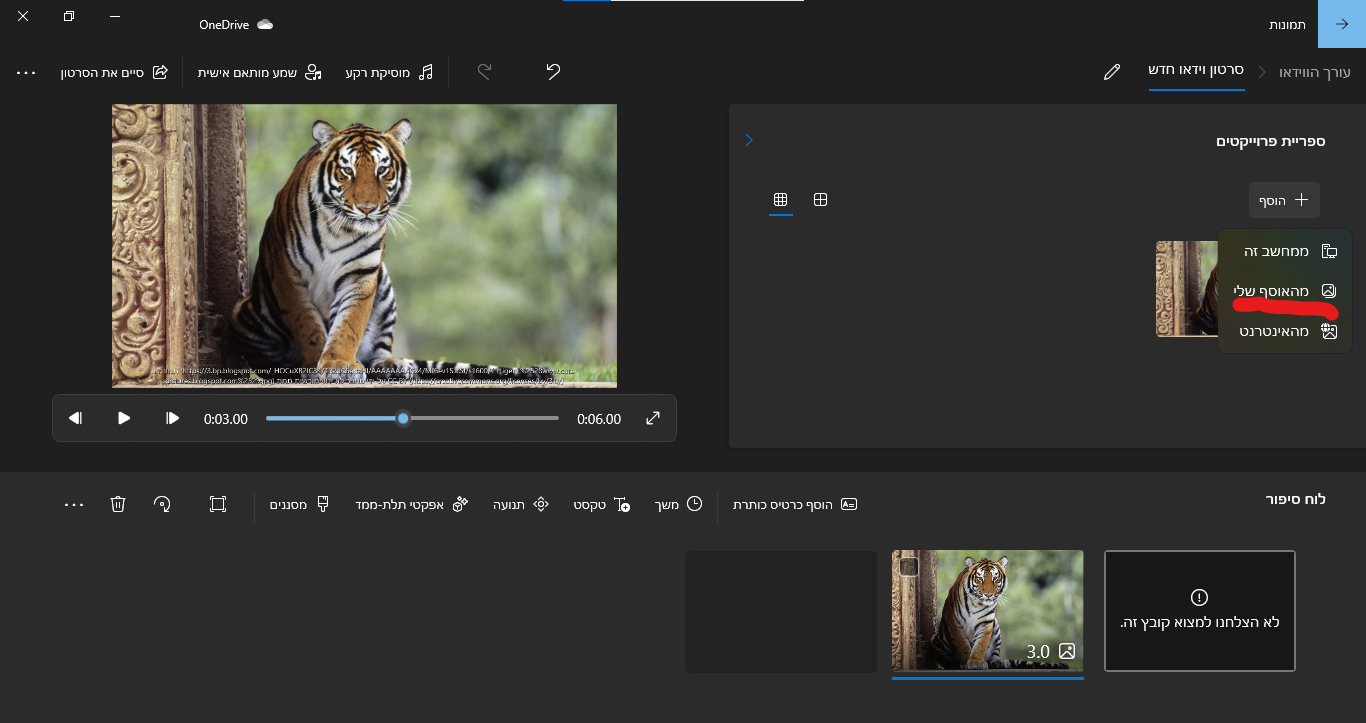
Task: Toggle the checkbox on the tiger clip
Action: tap(908, 567)
